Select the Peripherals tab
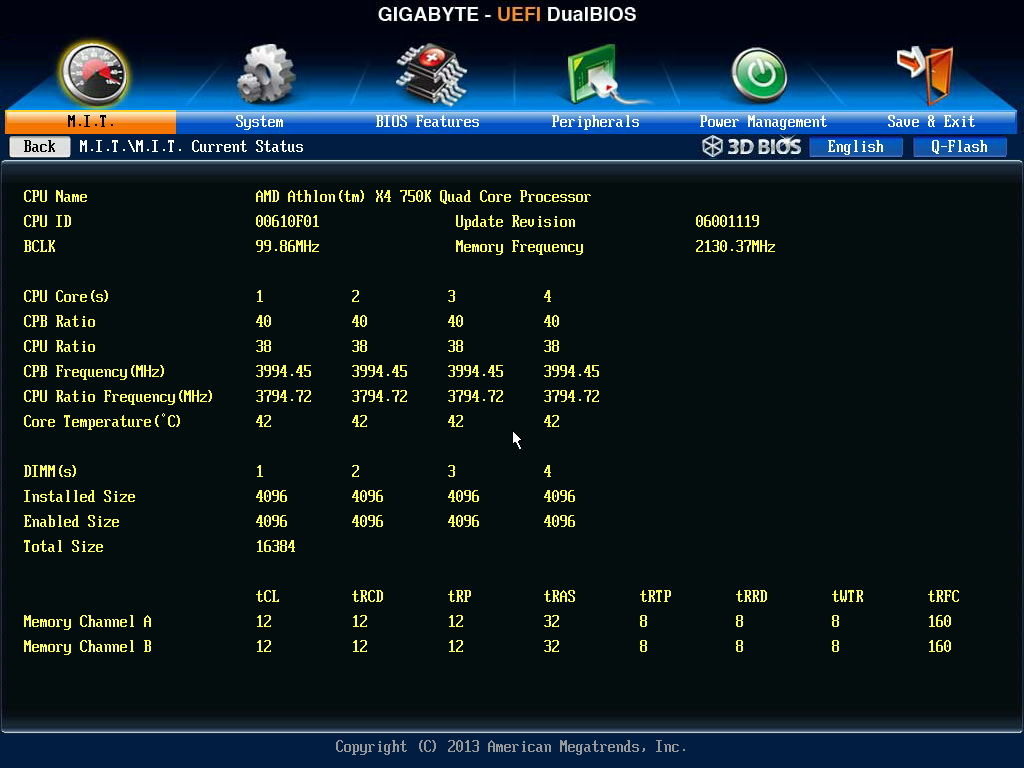Viewport: 1024px width, 768px height. tap(595, 121)
